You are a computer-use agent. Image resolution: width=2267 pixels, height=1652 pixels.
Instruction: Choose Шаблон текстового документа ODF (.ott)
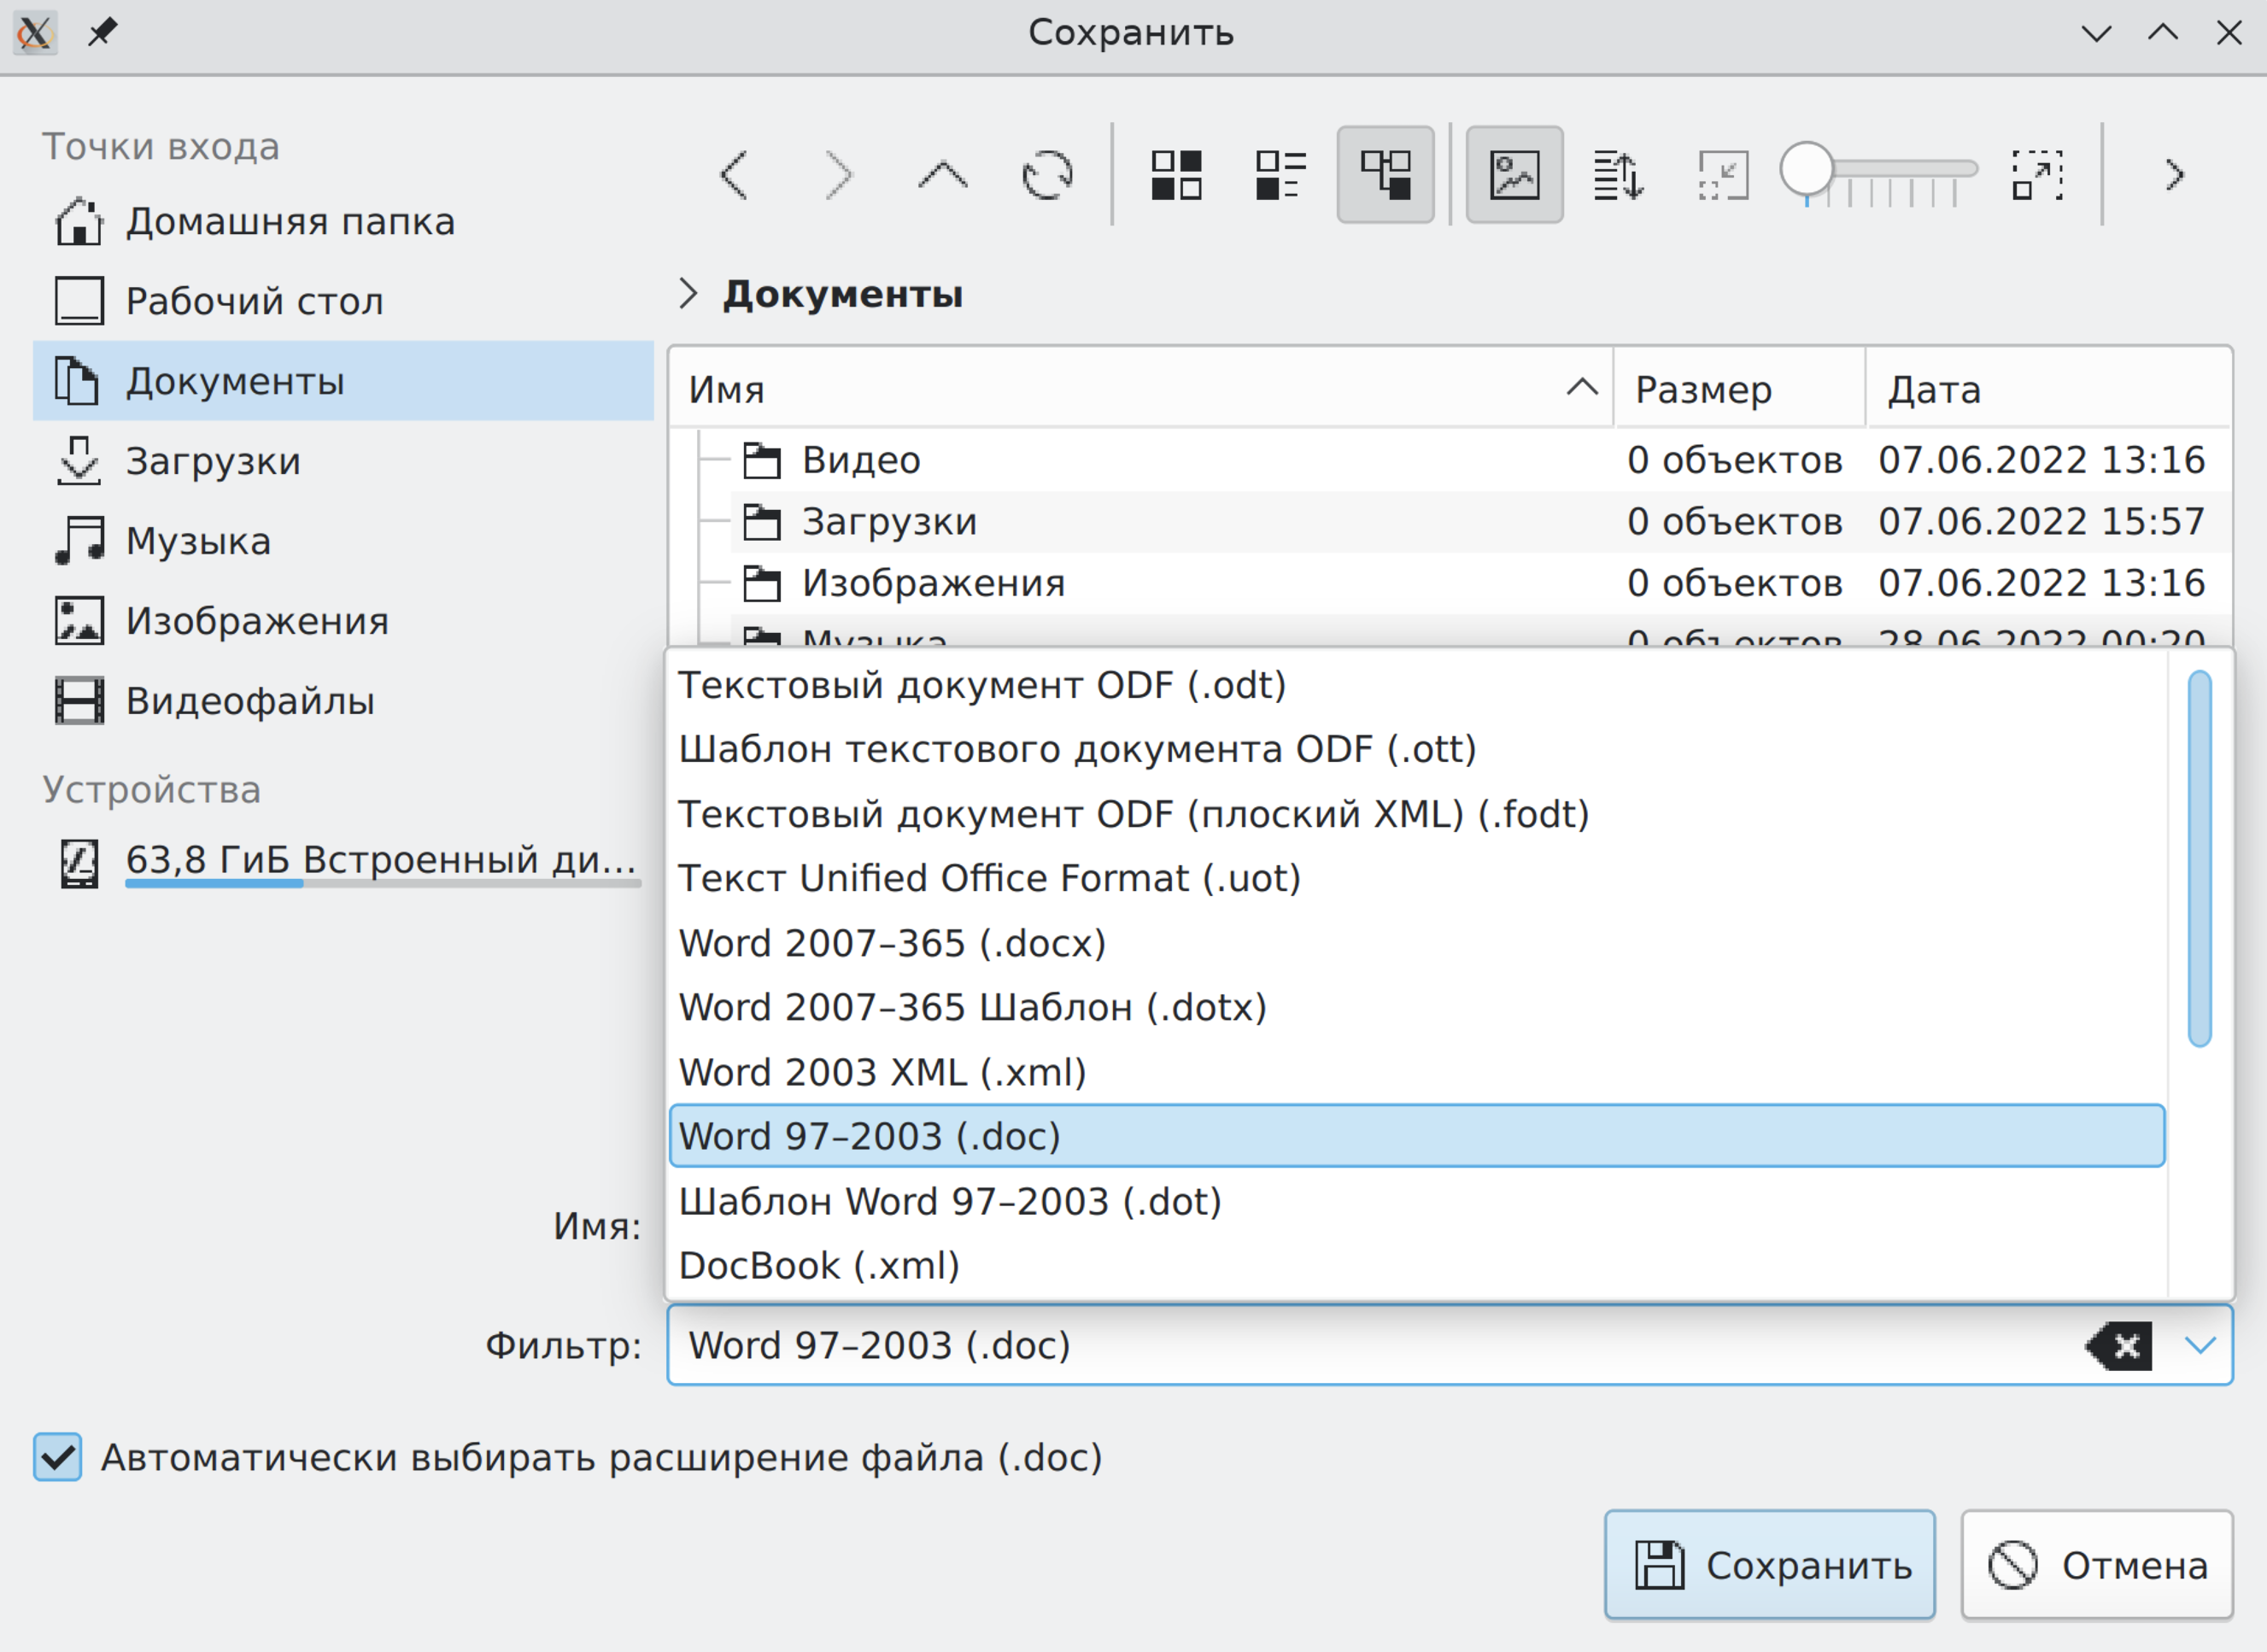click(1417, 750)
